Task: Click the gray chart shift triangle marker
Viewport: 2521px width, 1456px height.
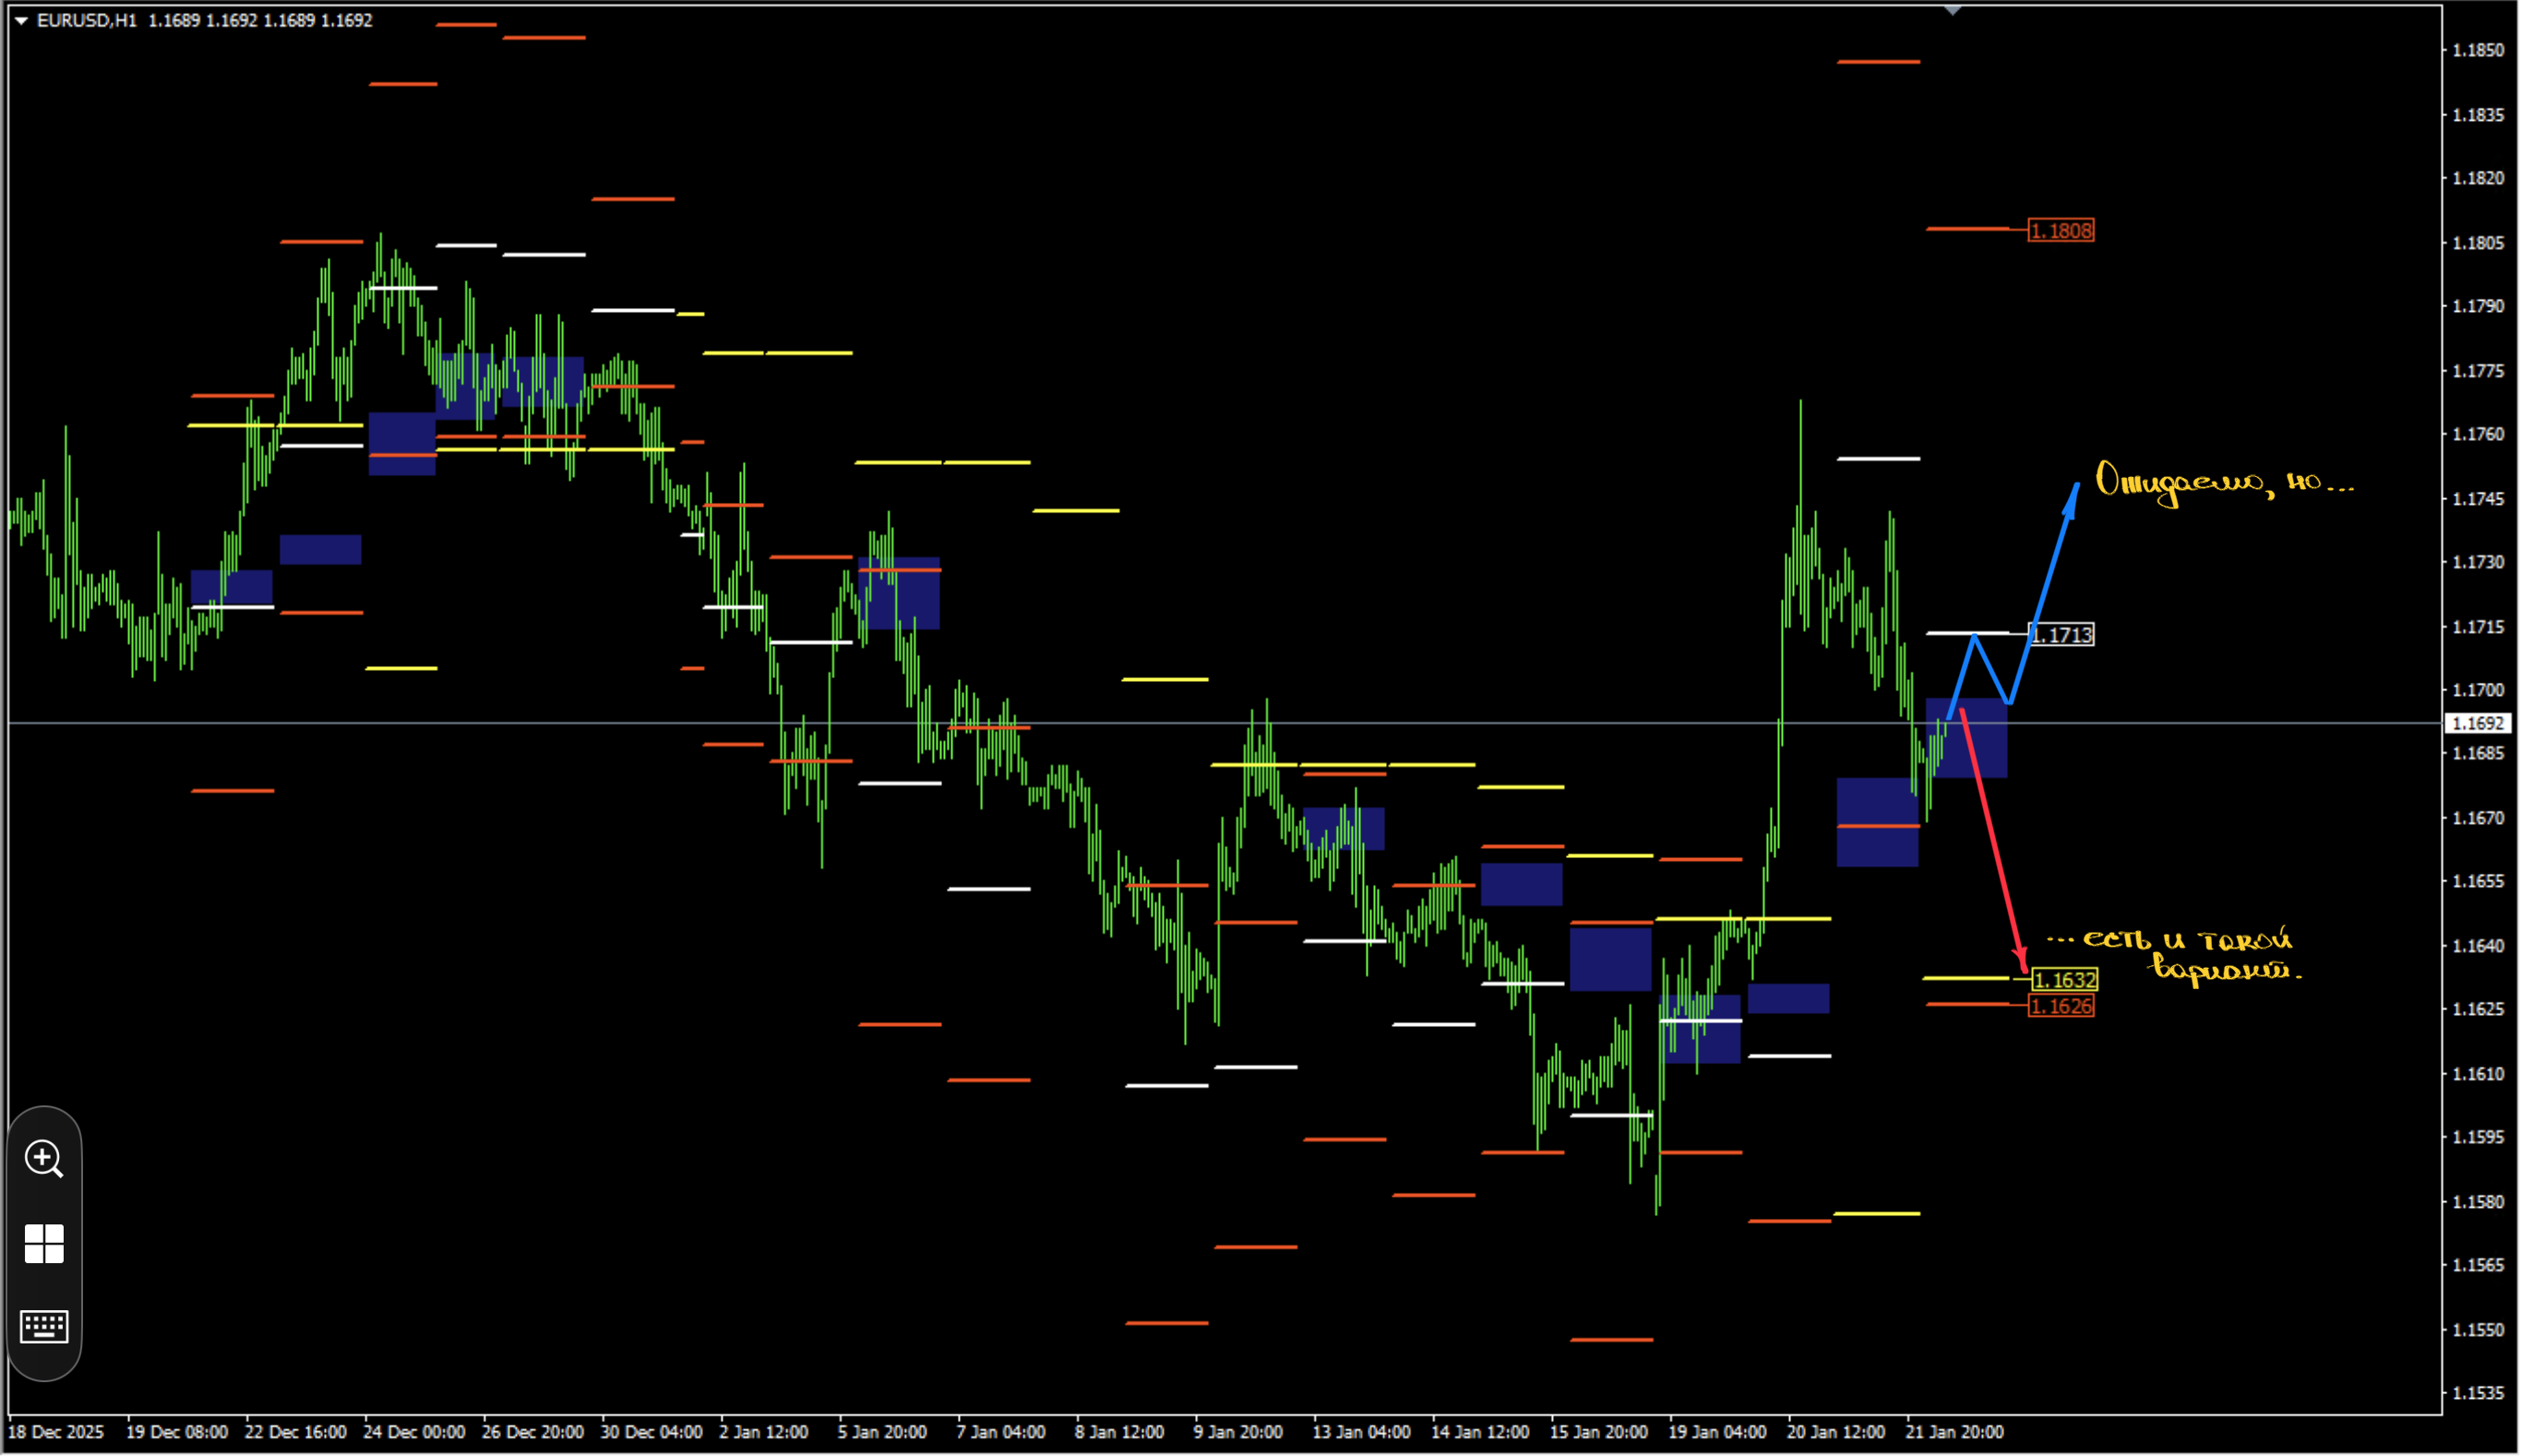Action: 1953,10
